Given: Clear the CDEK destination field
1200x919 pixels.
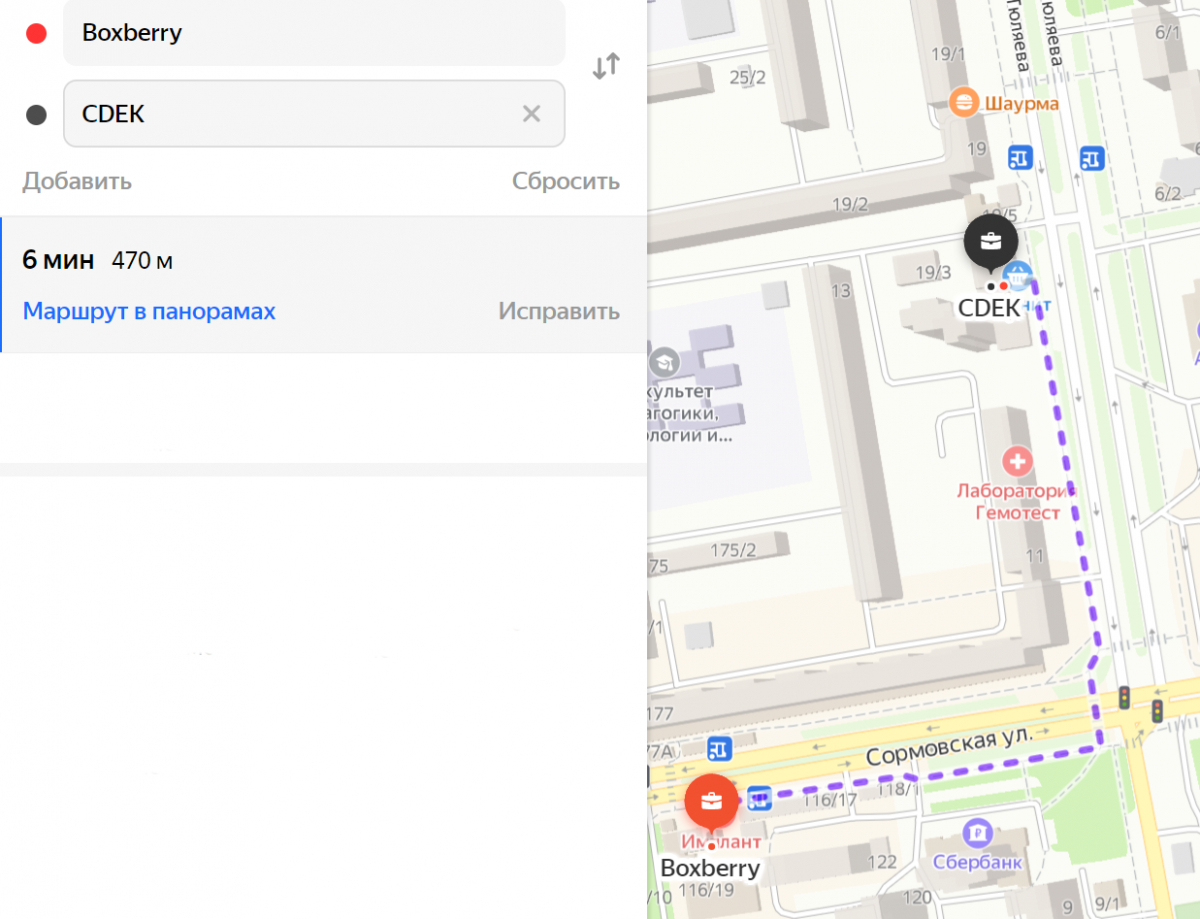Looking at the screenshot, I should pos(532,114).
